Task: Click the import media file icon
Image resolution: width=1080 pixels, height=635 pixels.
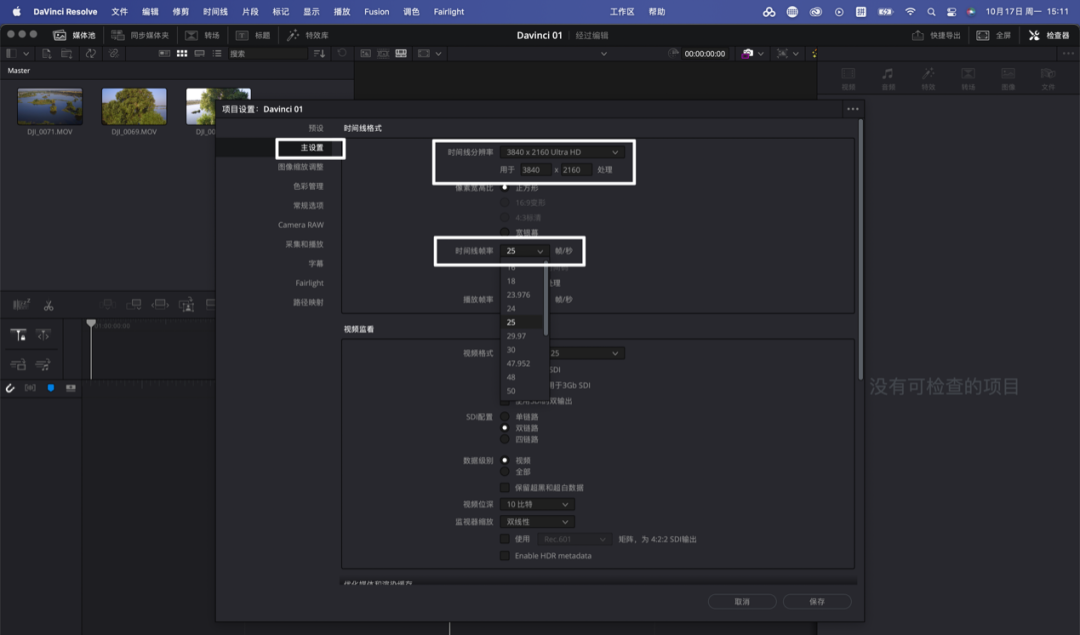Action: click(47, 53)
